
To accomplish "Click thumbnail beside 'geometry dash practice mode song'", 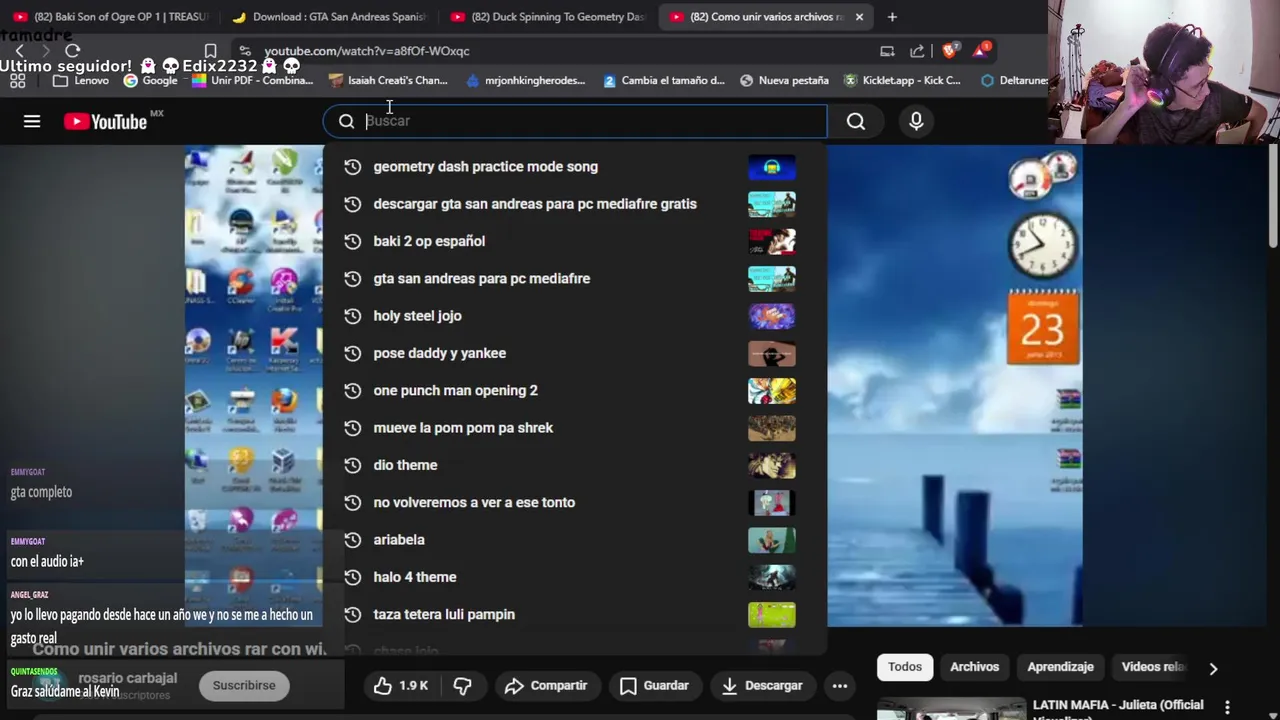I will click(x=772, y=167).
